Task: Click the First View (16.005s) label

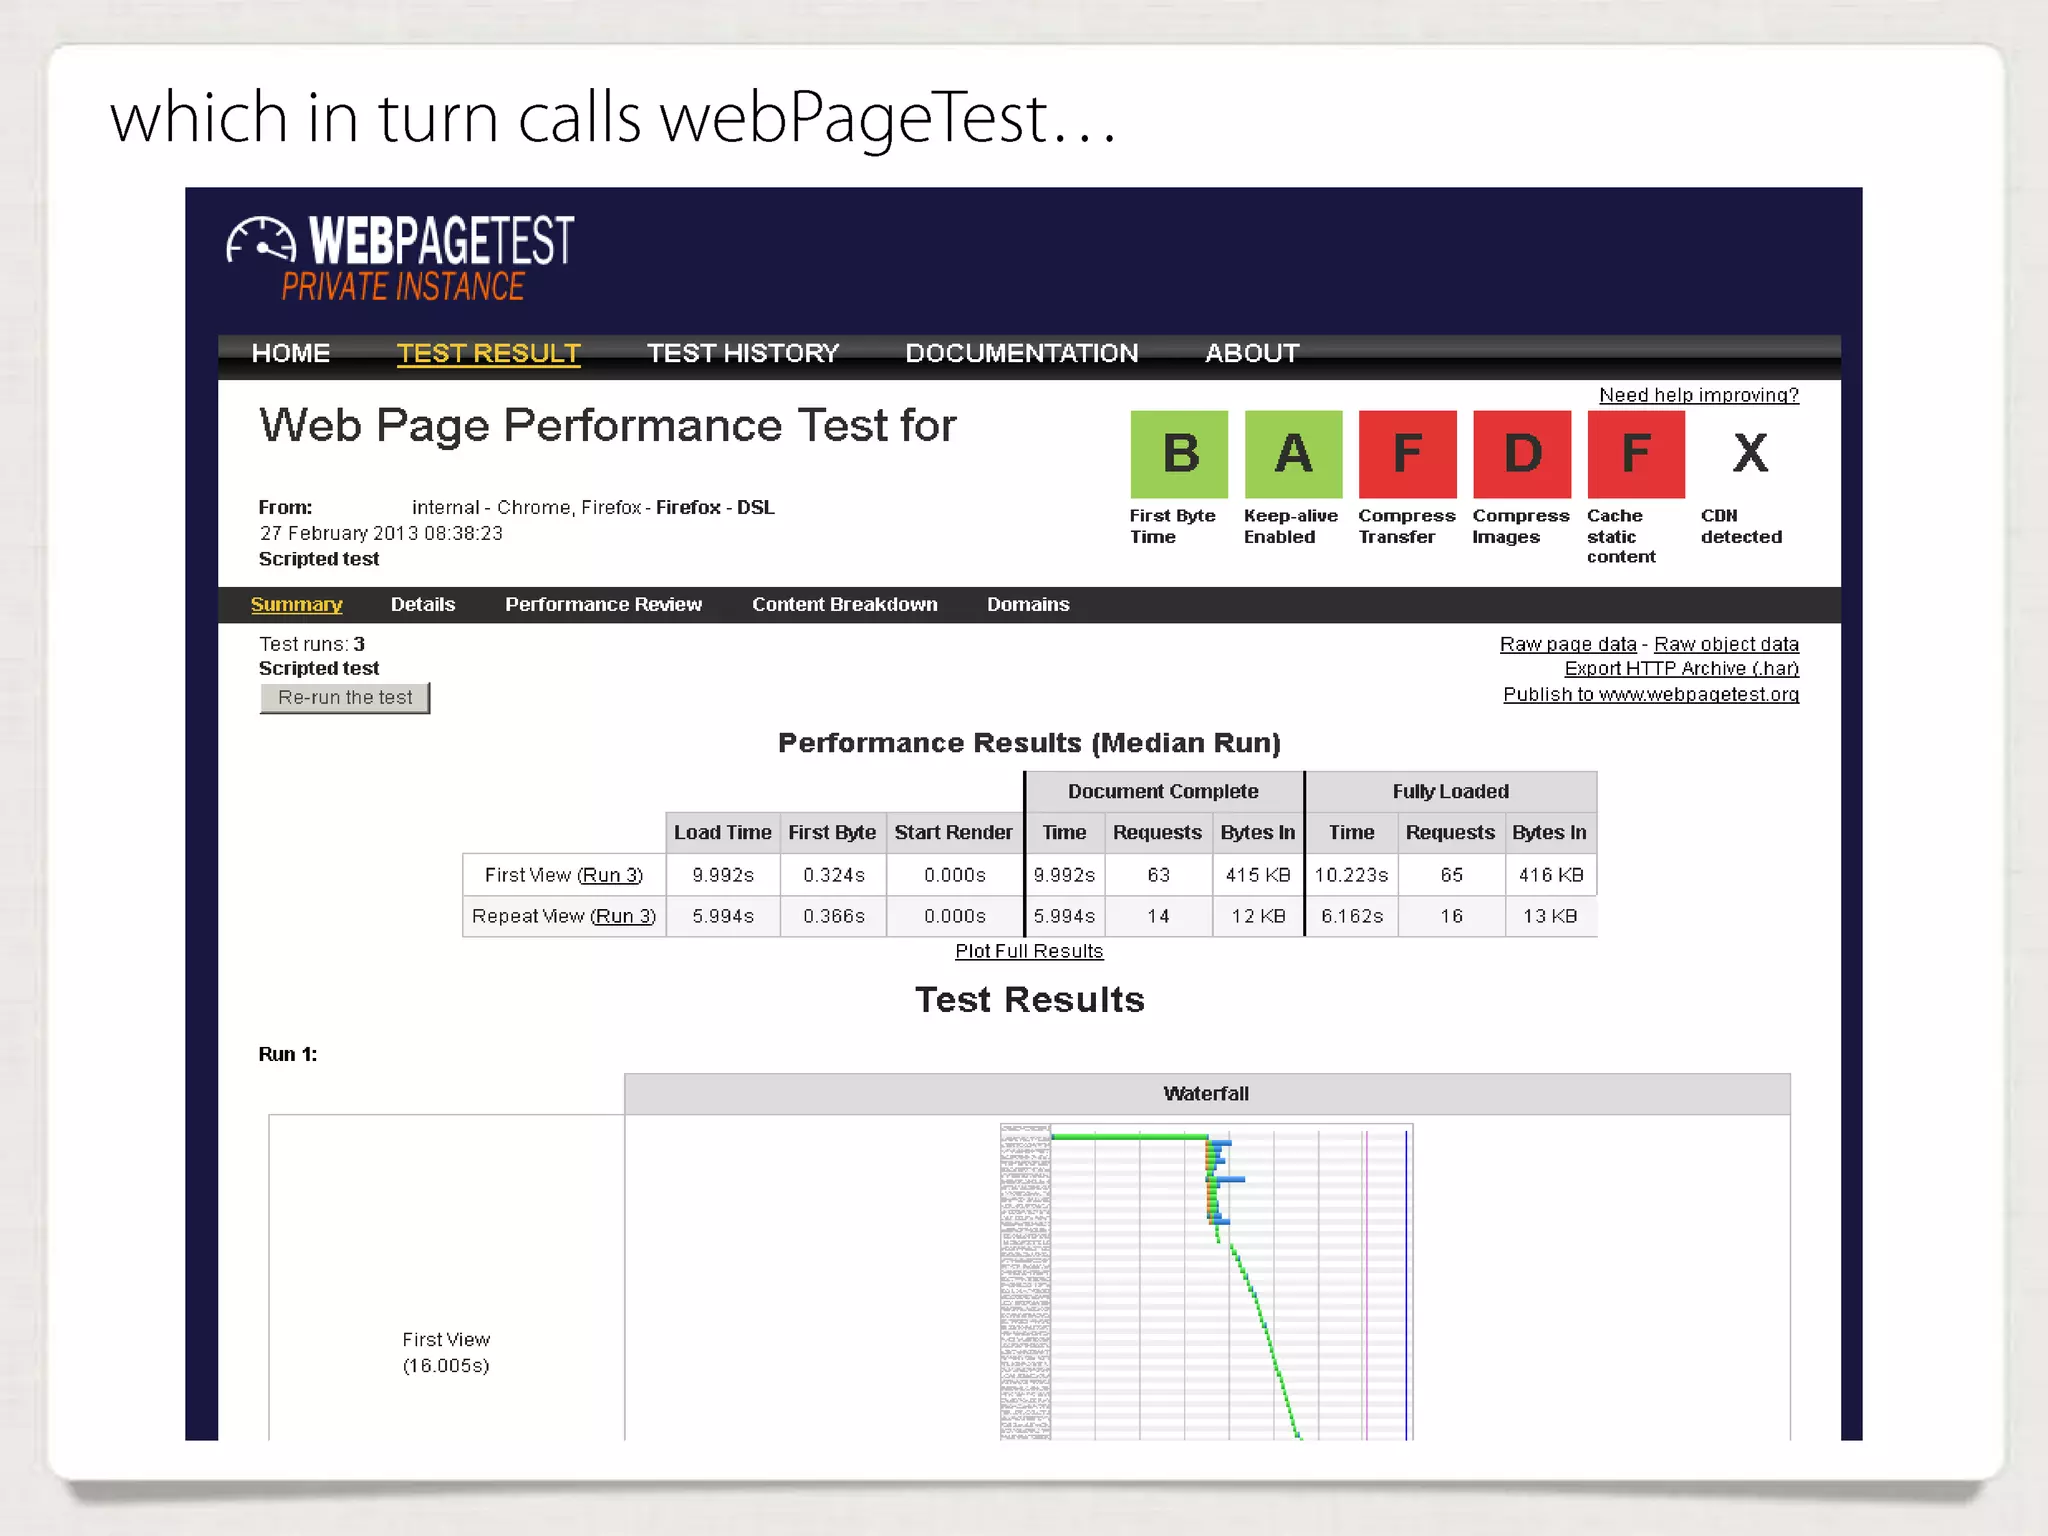Action: tap(446, 1352)
